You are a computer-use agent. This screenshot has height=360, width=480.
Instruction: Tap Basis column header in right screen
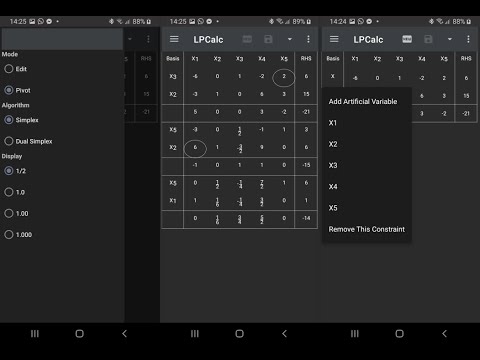click(x=333, y=59)
